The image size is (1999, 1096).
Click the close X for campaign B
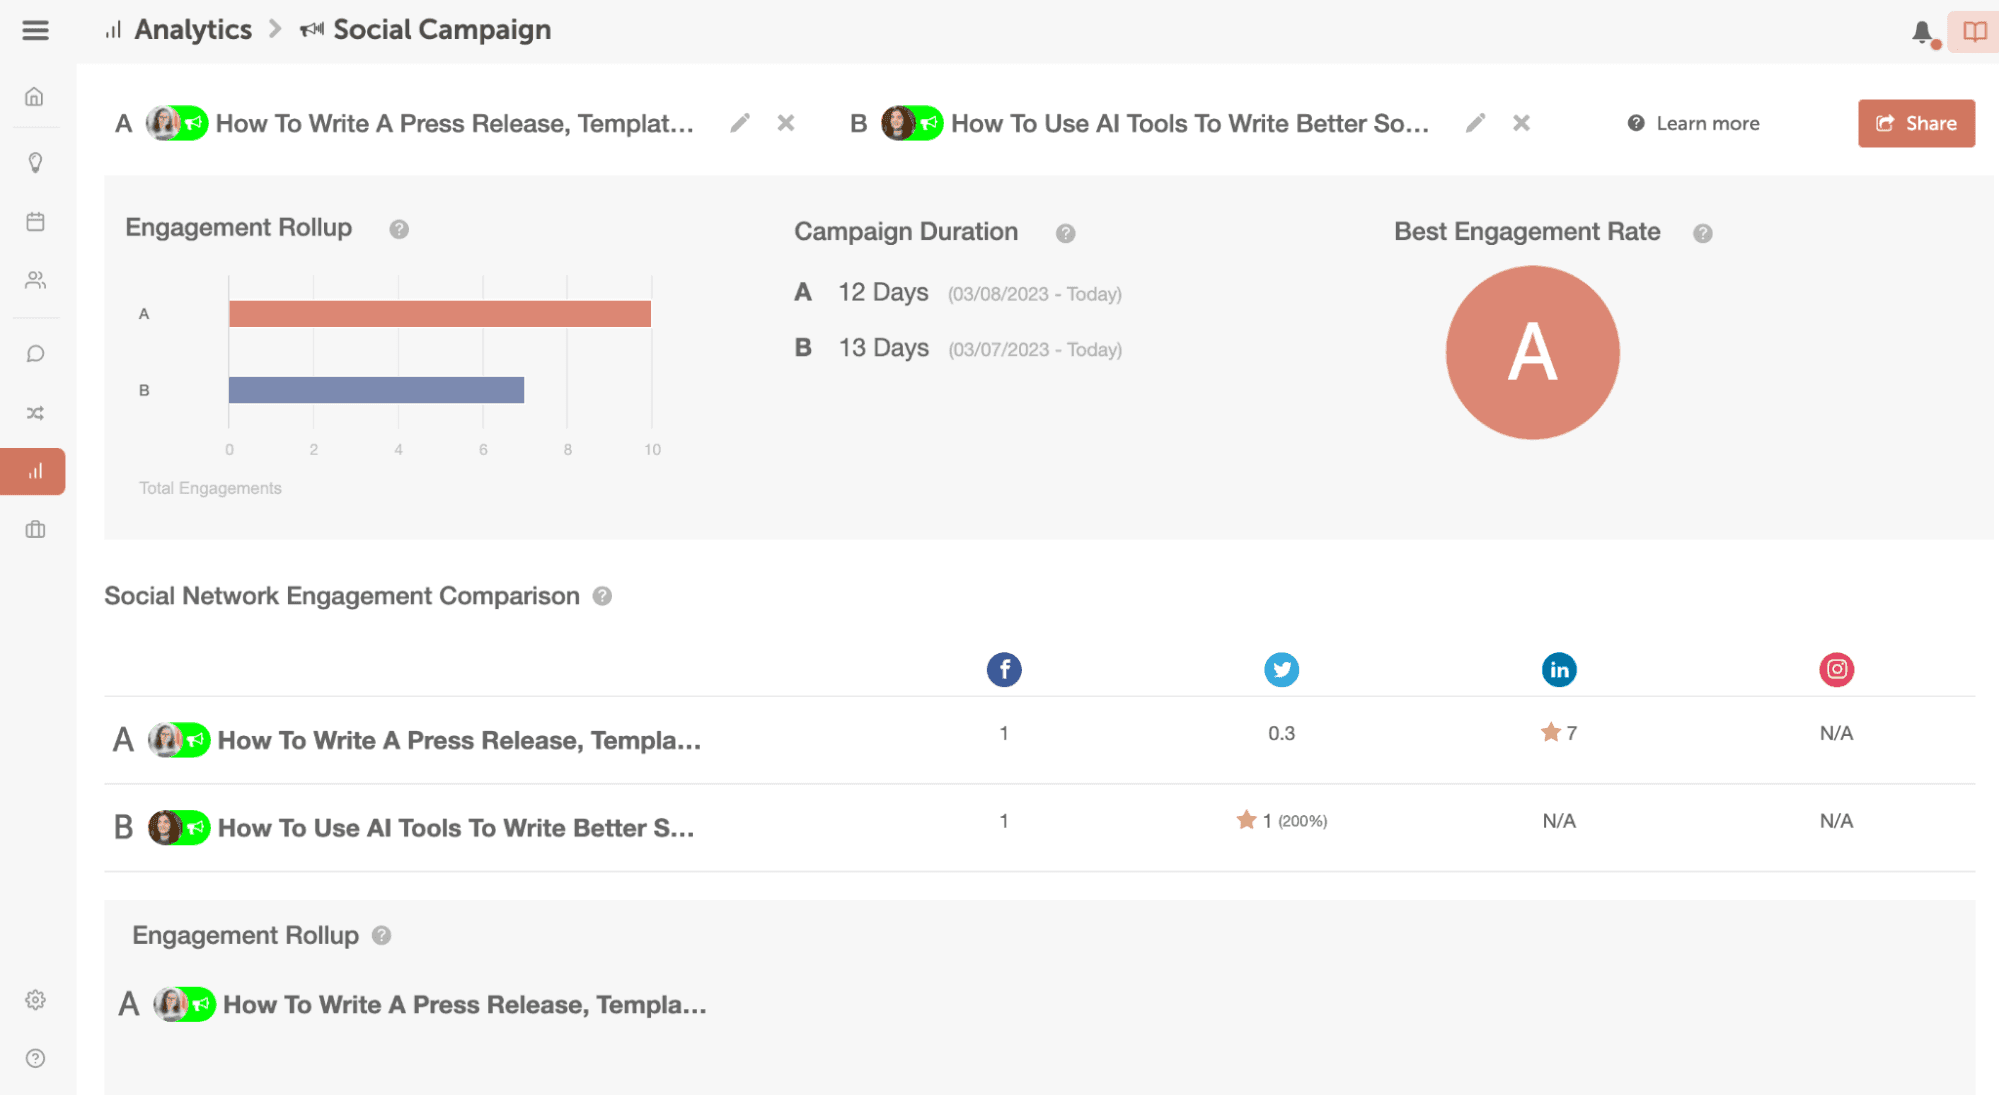point(1521,123)
